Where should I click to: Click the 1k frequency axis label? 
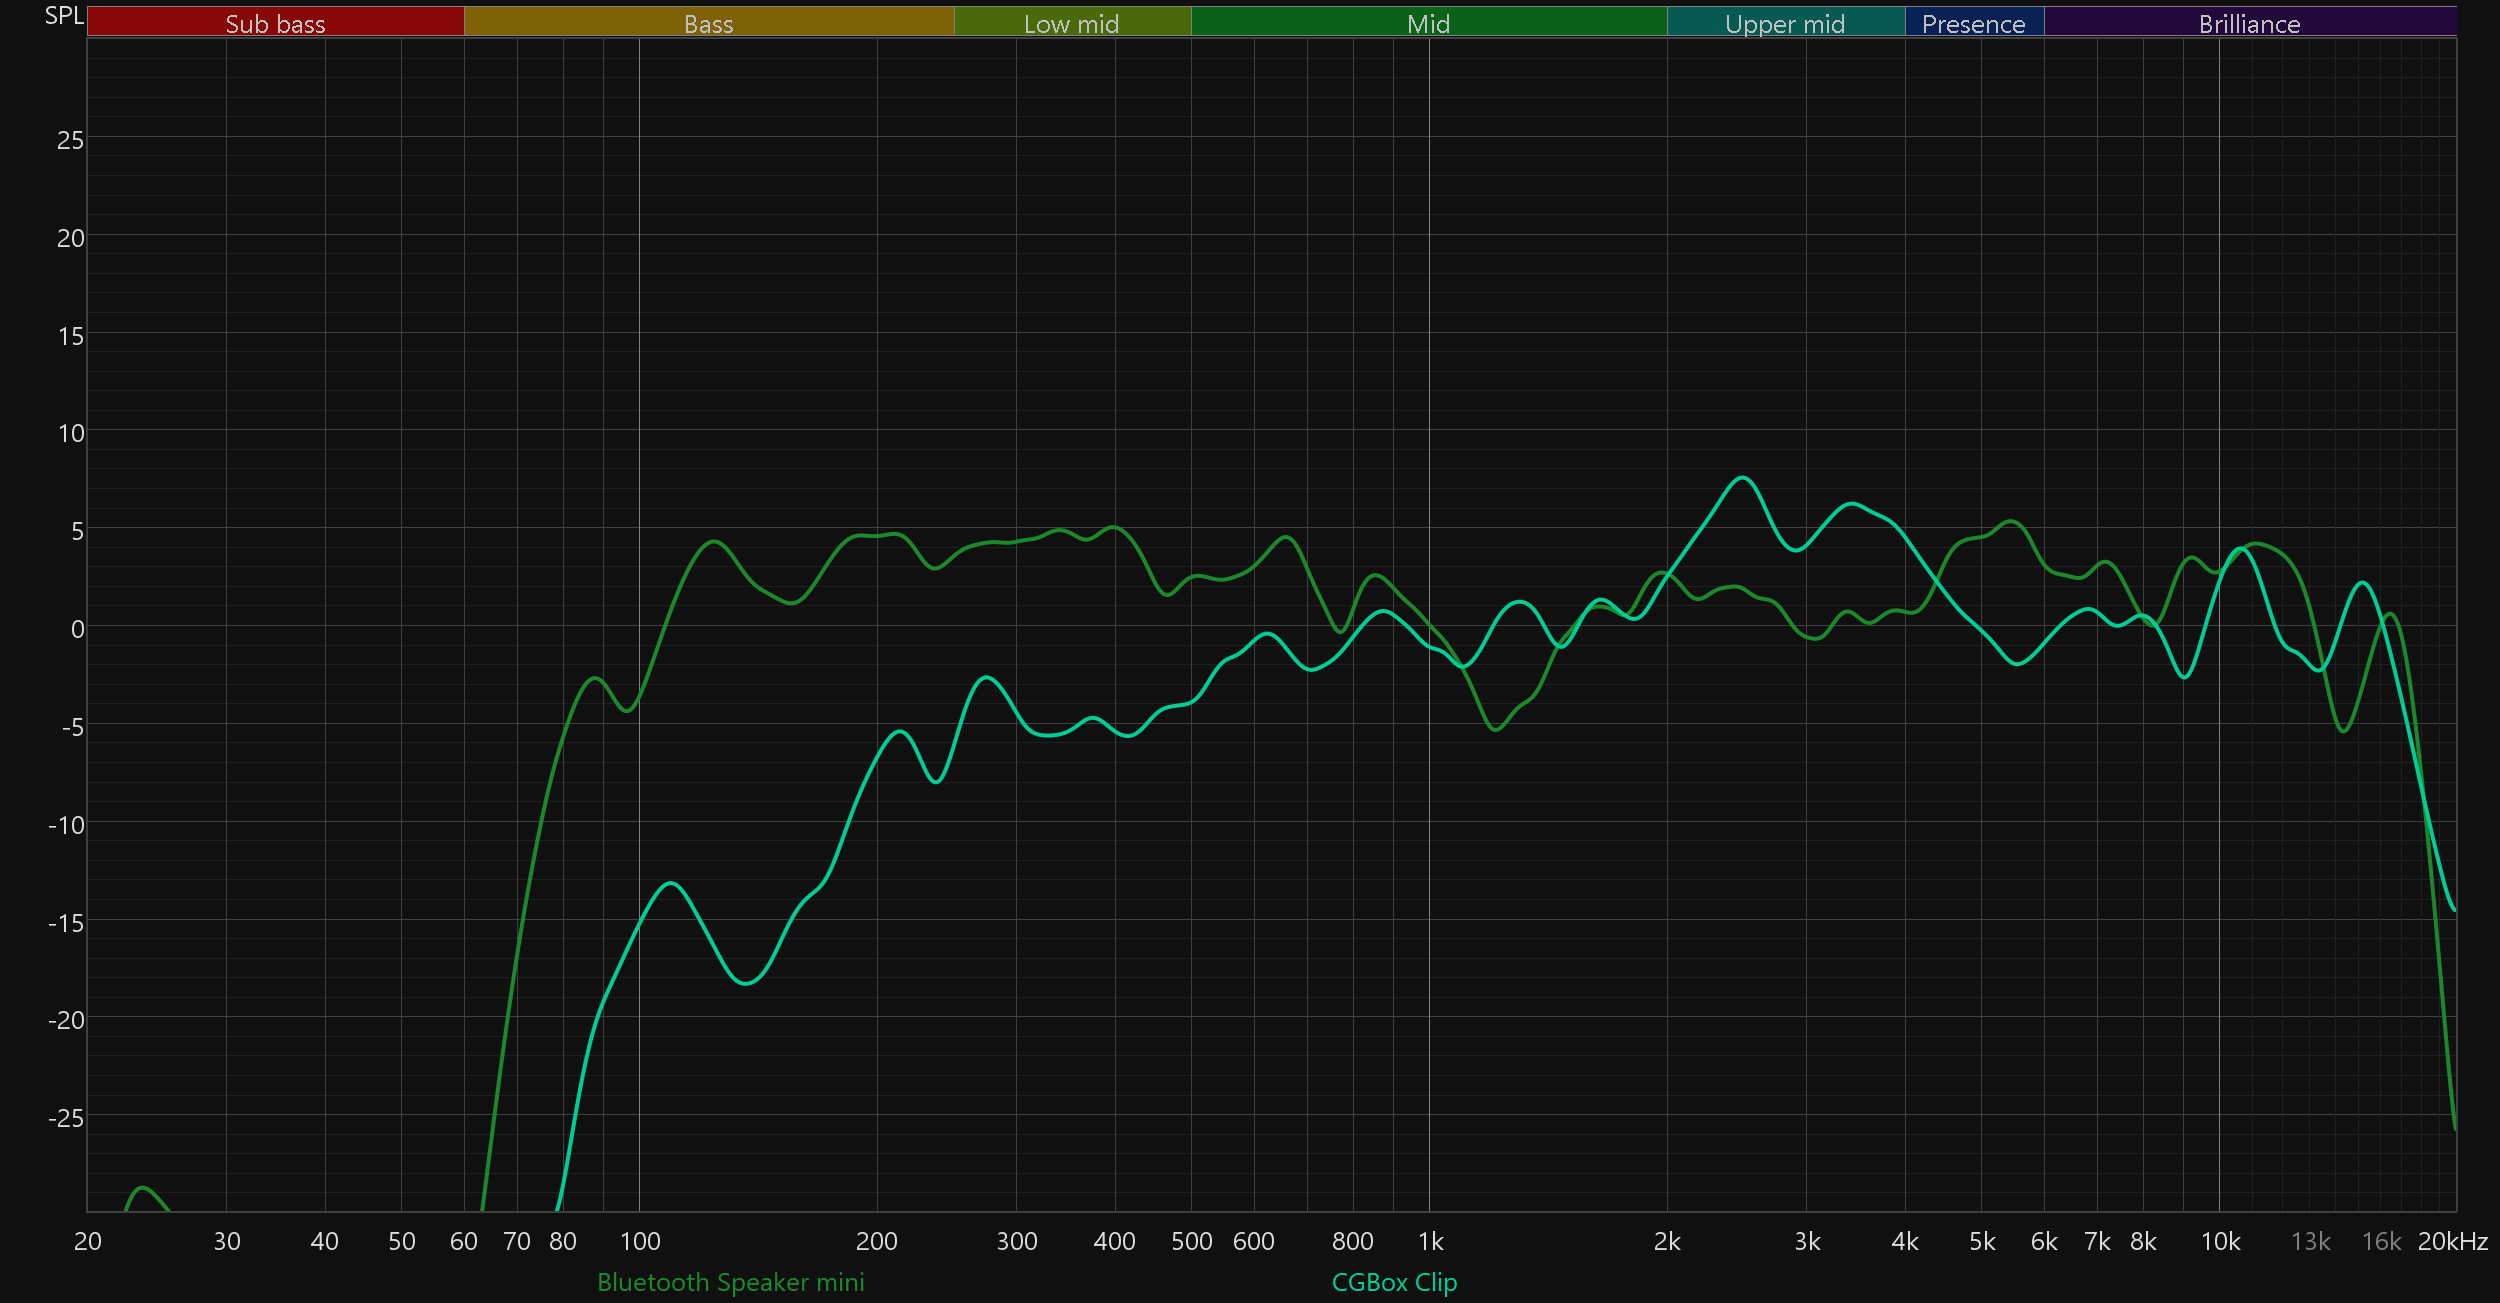point(1430,1242)
